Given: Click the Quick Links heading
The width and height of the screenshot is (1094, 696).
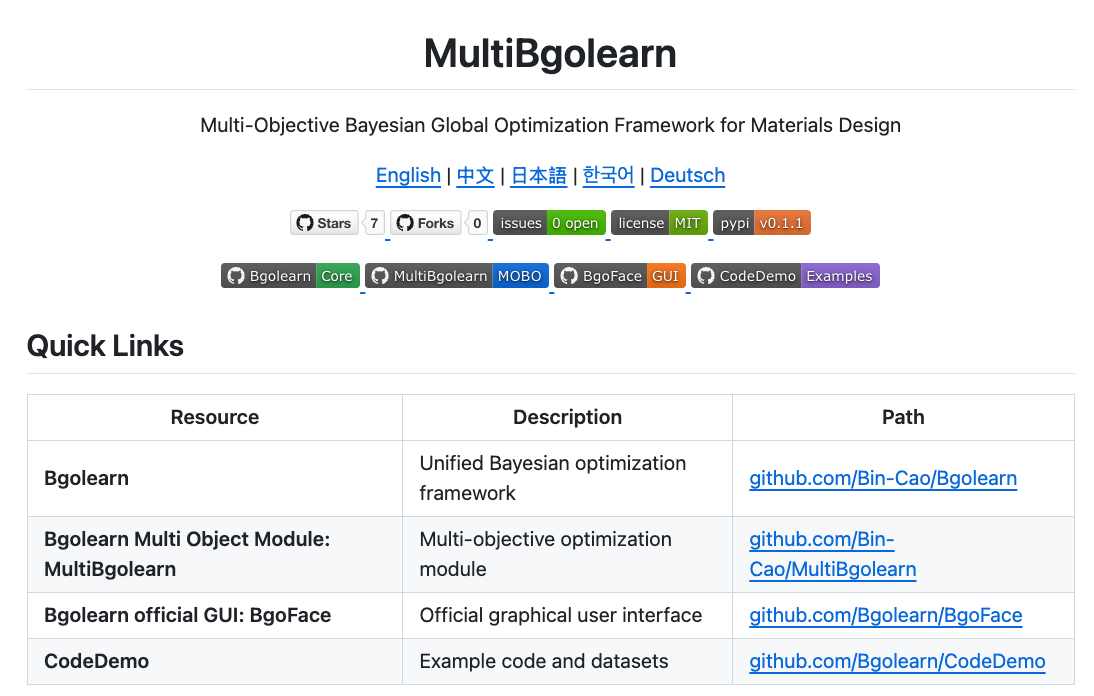Looking at the screenshot, I should pyautogui.click(x=105, y=346).
